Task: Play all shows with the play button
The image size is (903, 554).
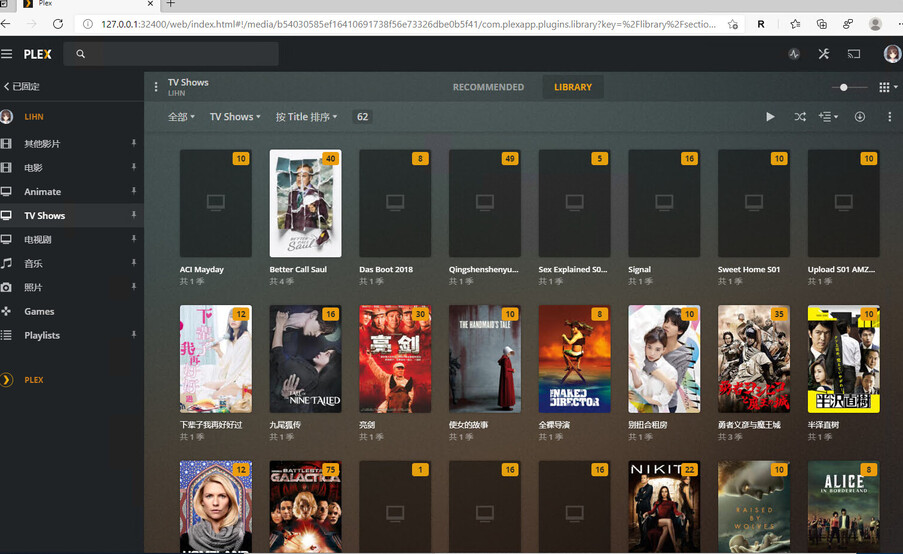Action: (770, 117)
